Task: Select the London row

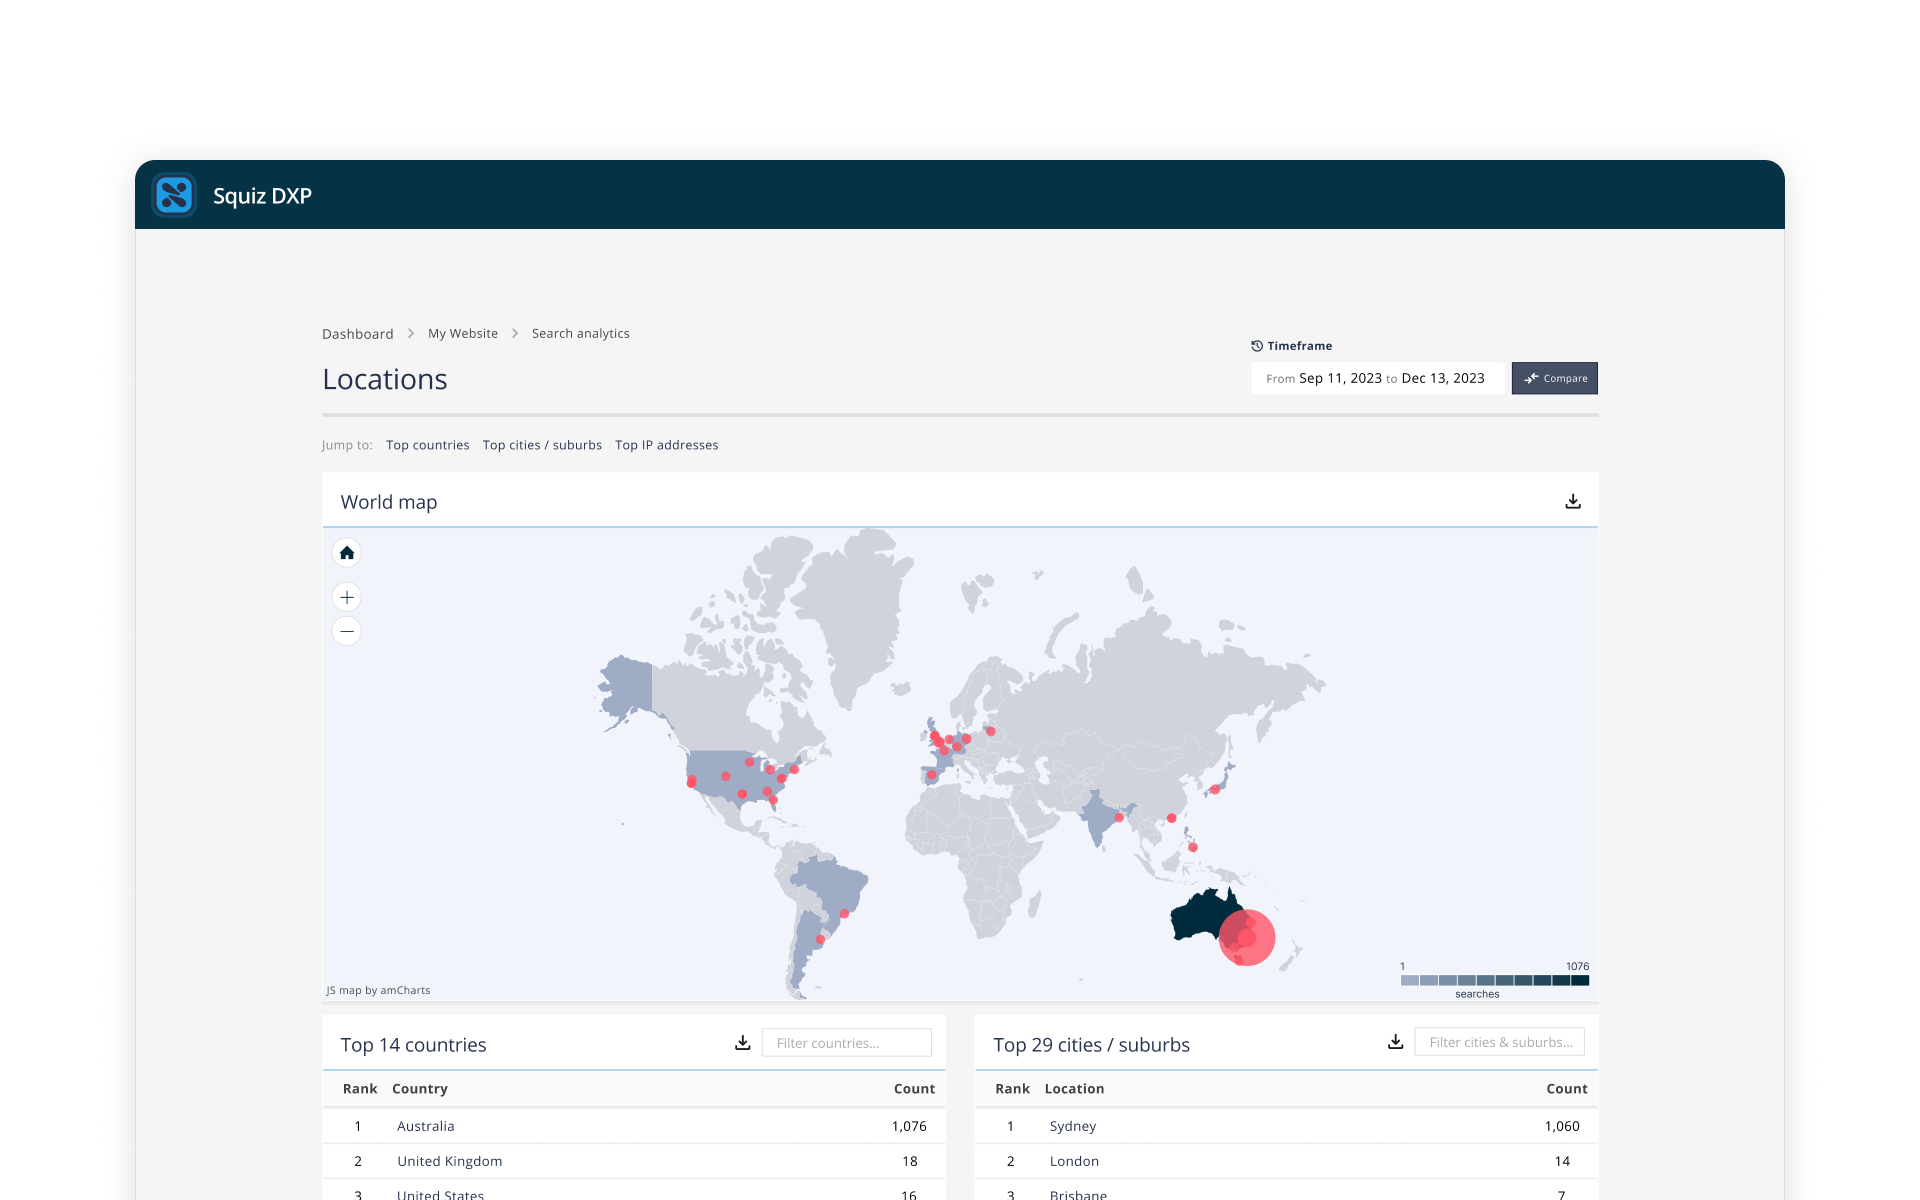Action: (1286, 1161)
